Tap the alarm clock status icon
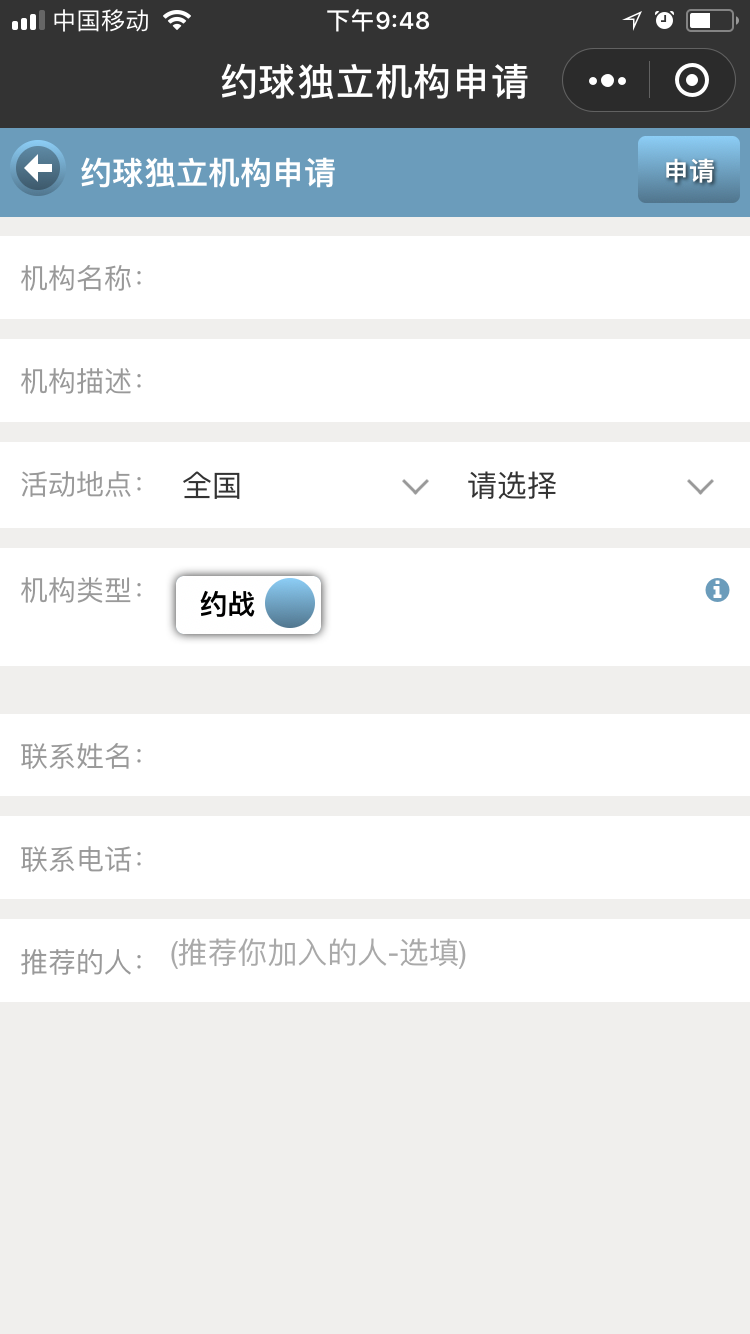Image resolution: width=750 pixels, height=1334 pixels. coord(664,20)
